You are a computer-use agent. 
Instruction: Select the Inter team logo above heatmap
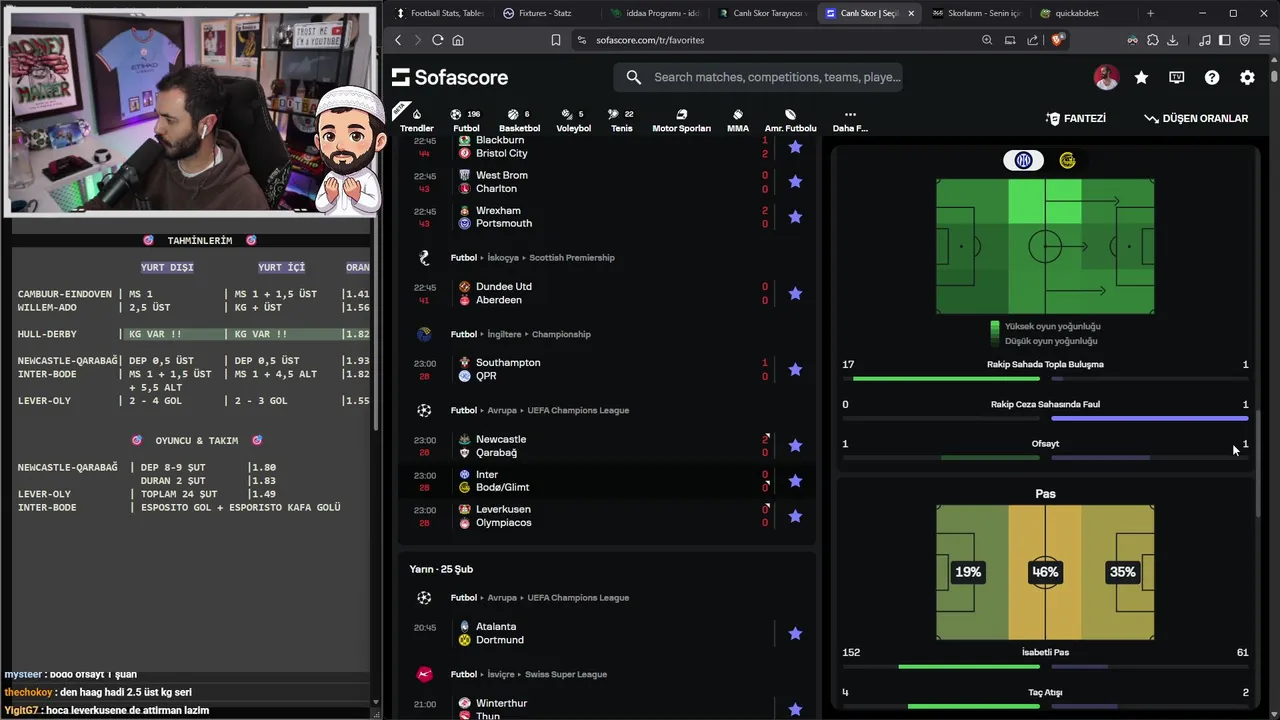[x=1023, y=160]
